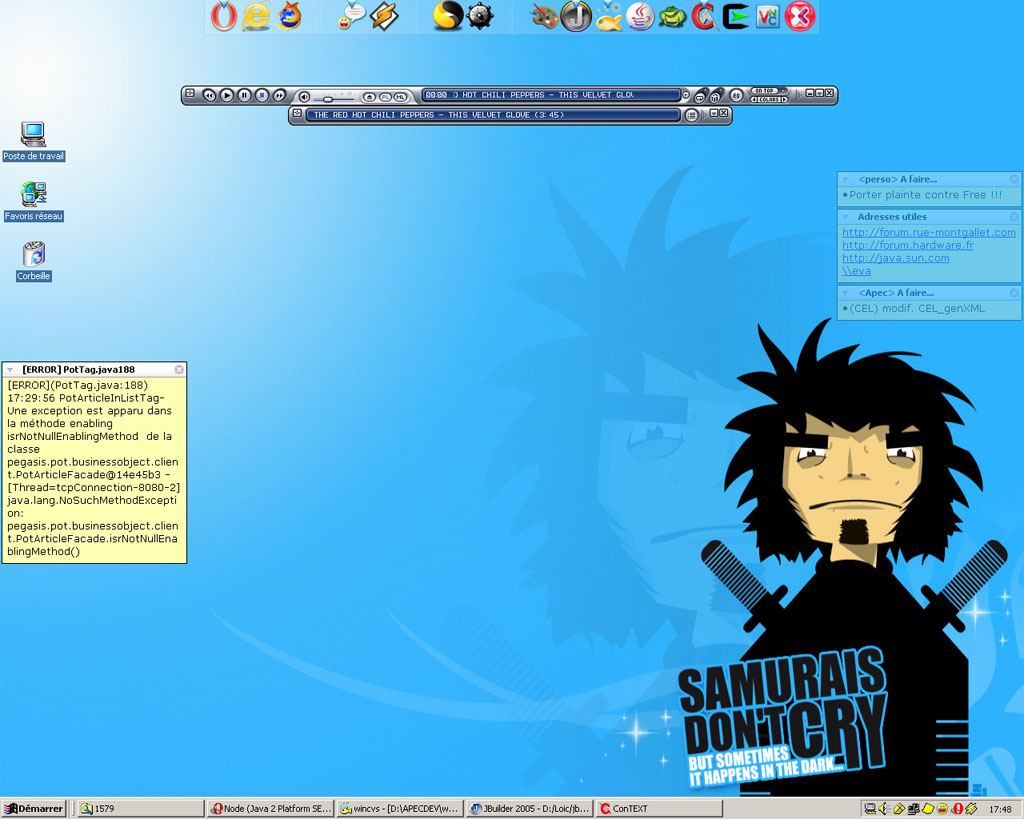Click the network computers tray icon
The height and width of the screenshot is (819, 1024).
pos(914,809)
